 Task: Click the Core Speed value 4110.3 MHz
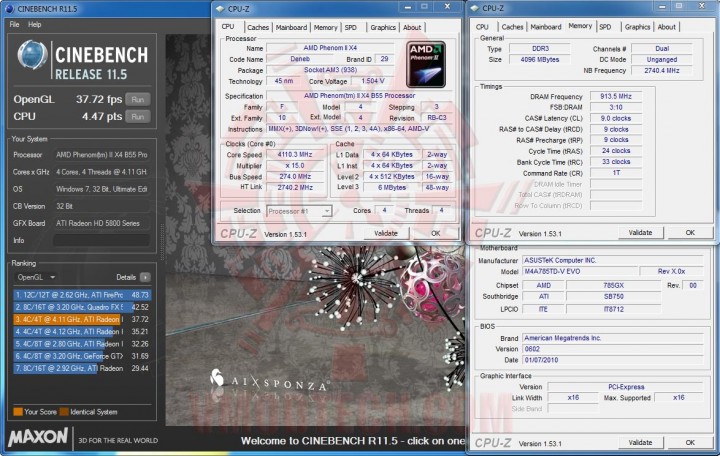tap(295, 154)
